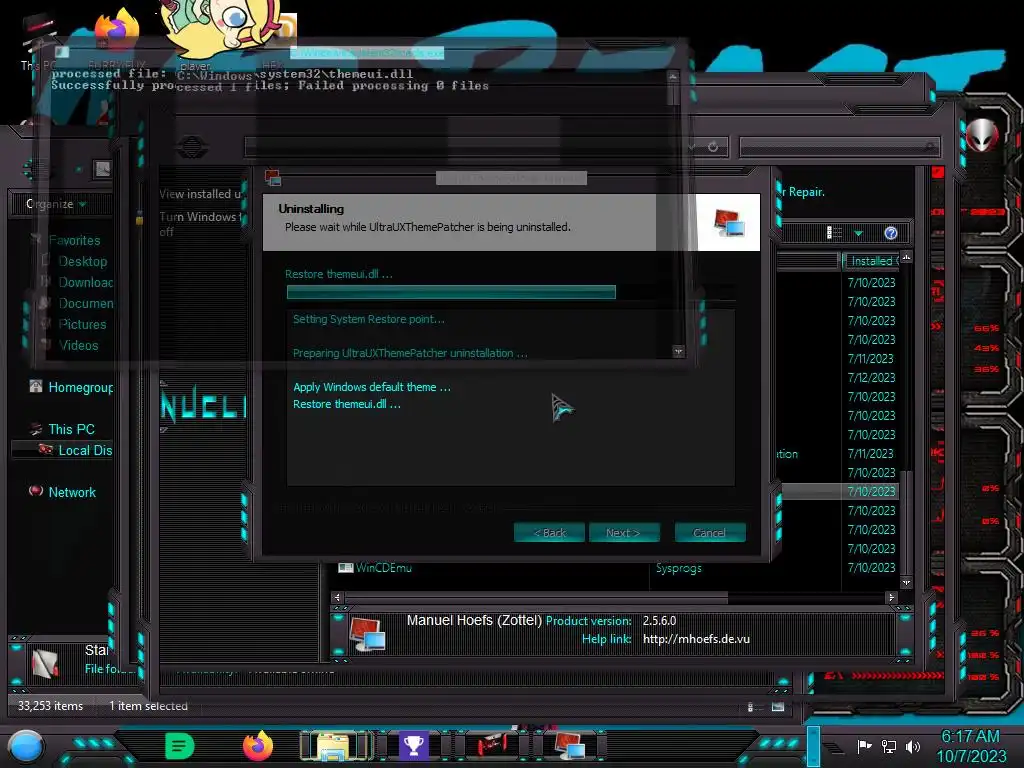Screen dimensions: 1024x768
Task: Click the program icon in the details pane
Action: [367, 634]
